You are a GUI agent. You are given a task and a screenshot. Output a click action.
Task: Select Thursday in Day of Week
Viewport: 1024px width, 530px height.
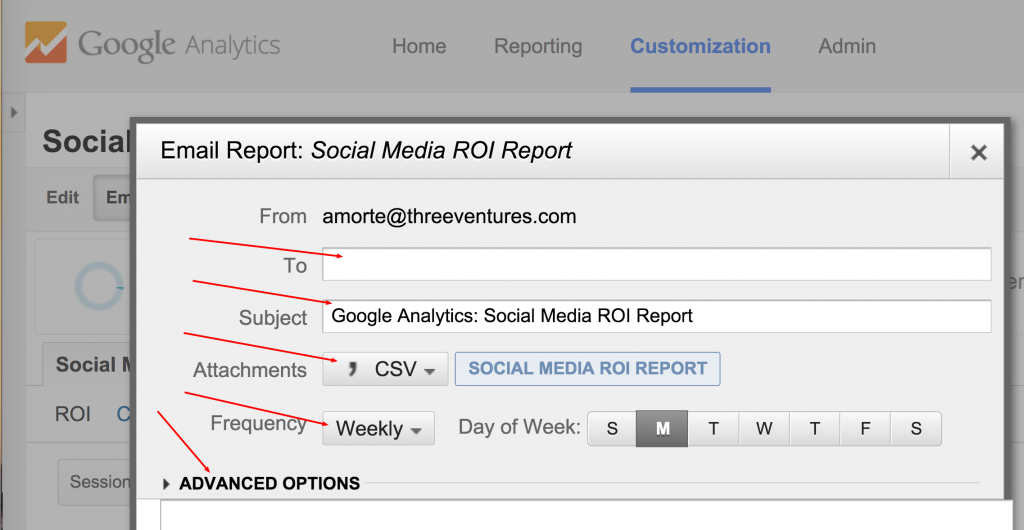[814, 429]
